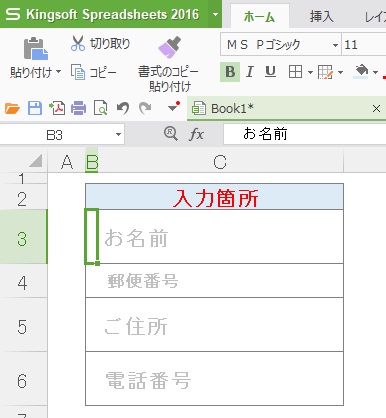
Task: Switch to the 挿入 tab
Action: [x=321, y=16]
